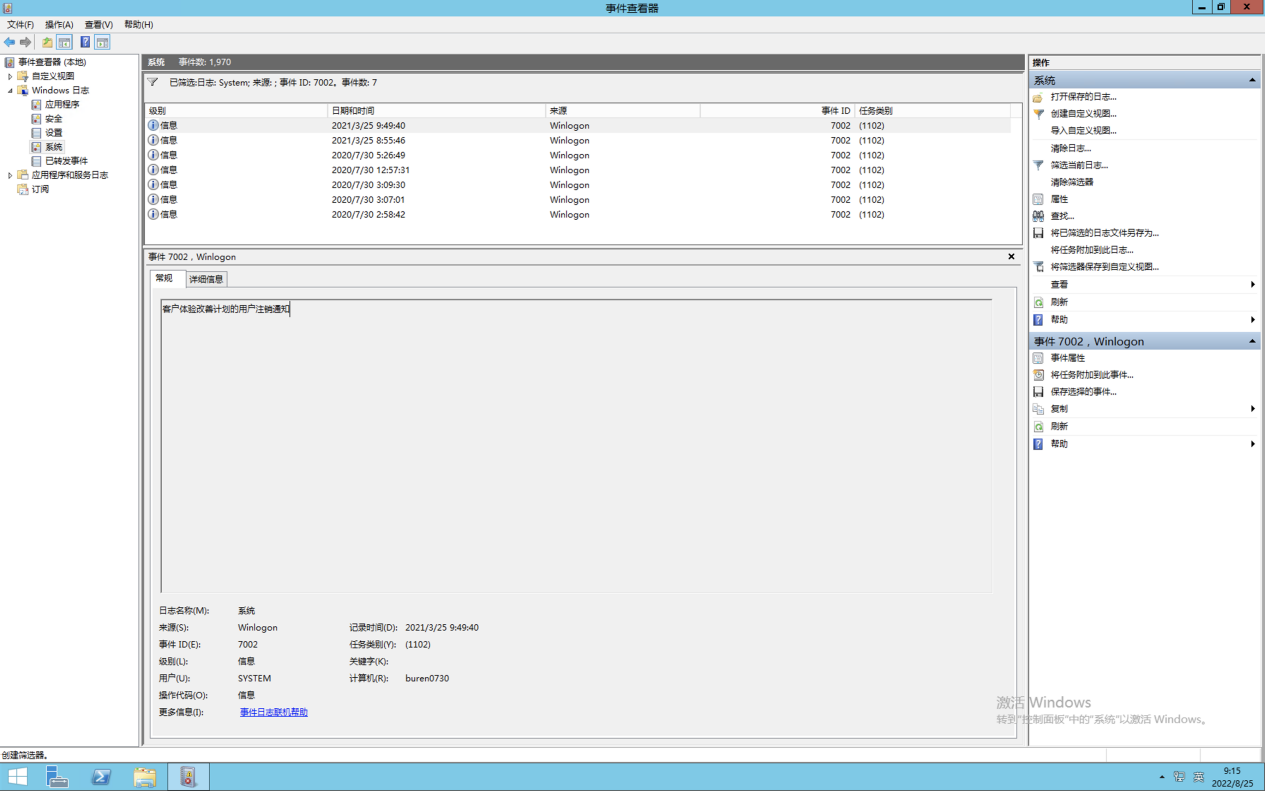This screenshot has width=1265, height=791.
Task: Collapse the 事件 7002, Winlogon section arrow
Action: click(1252, 341)
